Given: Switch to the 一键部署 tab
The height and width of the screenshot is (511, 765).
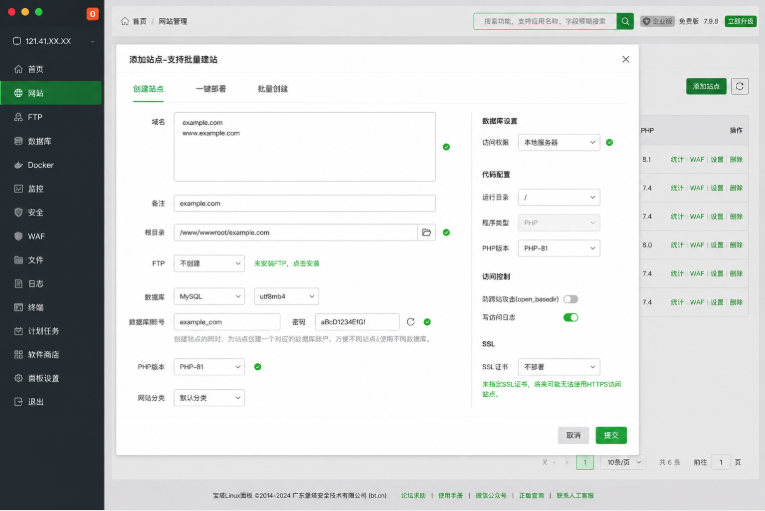Looking at the screenshot, I should pos(211,89).
